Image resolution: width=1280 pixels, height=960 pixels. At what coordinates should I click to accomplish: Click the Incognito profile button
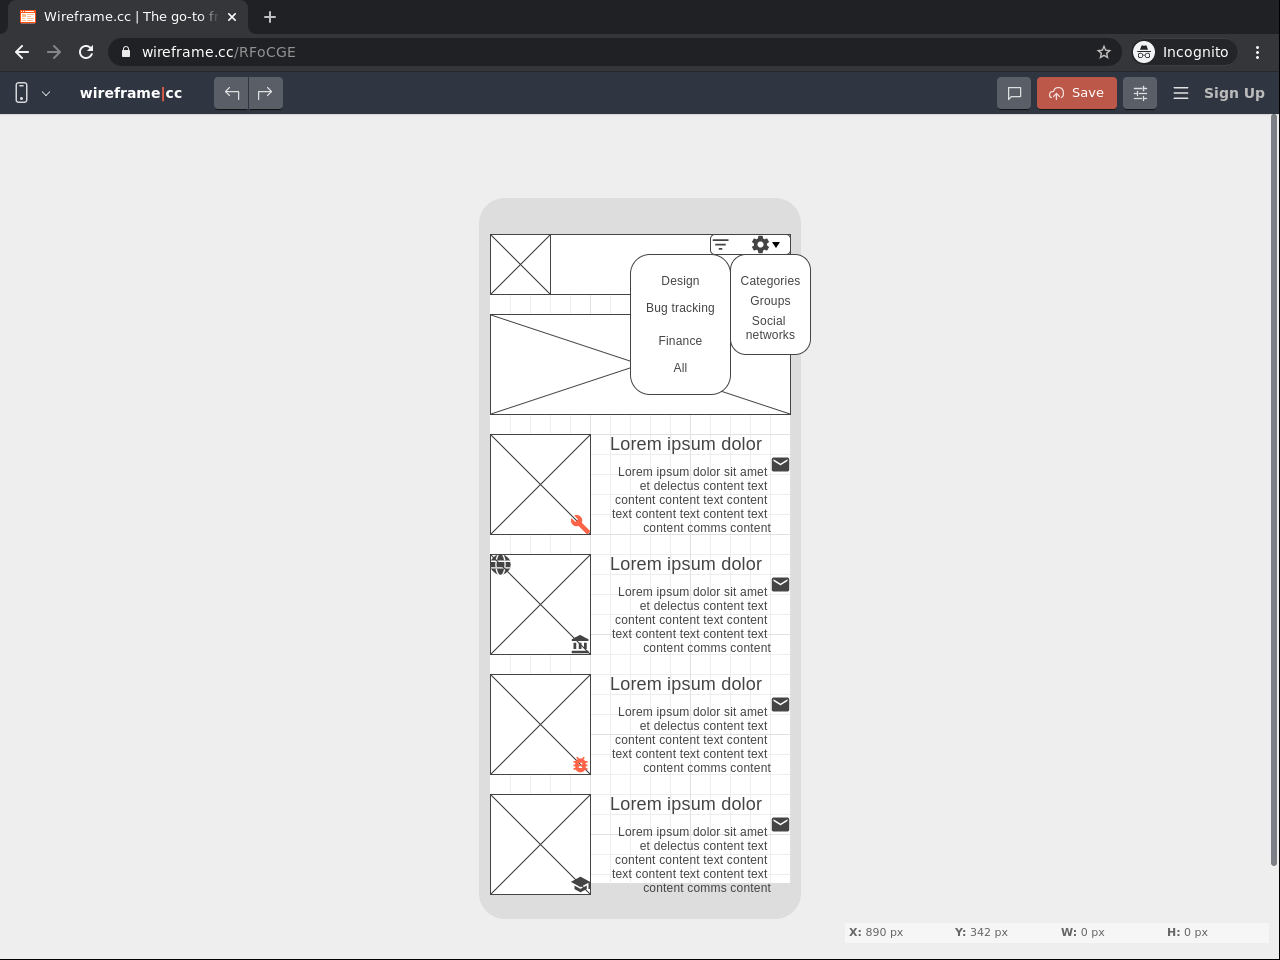(1184, 52)
